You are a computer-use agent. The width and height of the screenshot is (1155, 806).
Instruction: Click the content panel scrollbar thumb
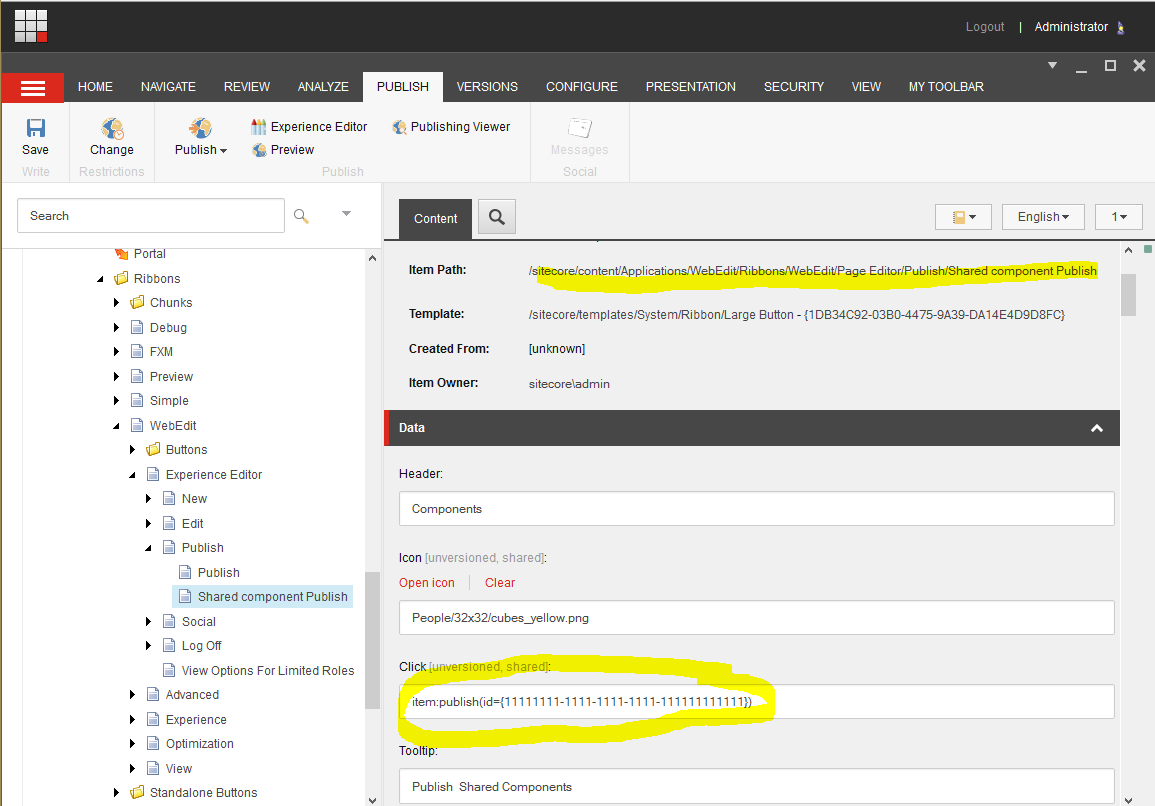tap(1128, 295)
